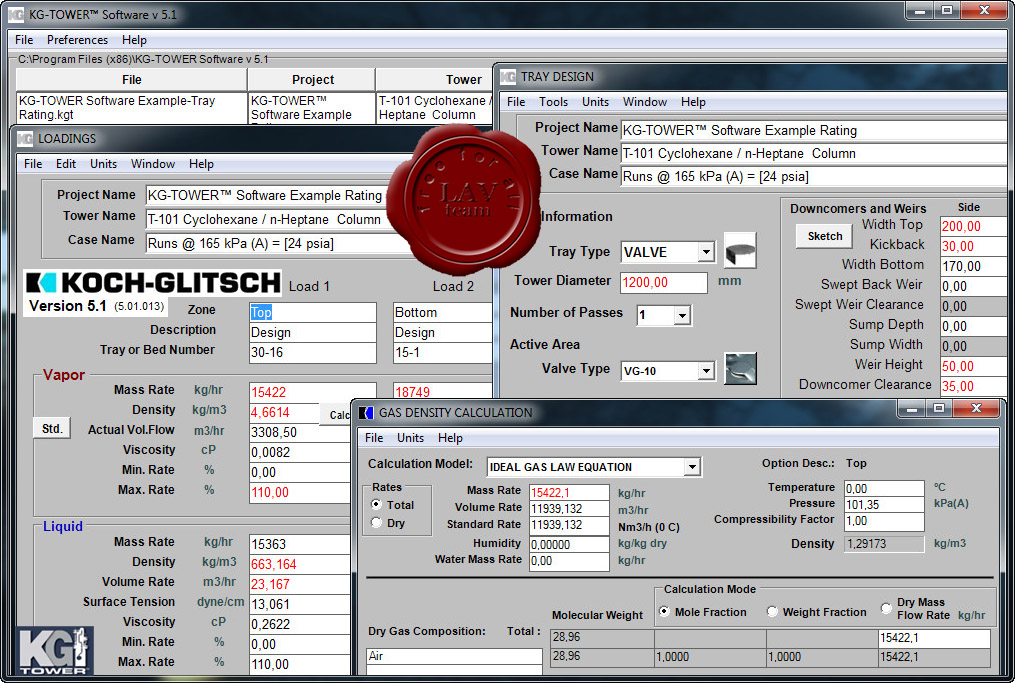Click the Water Mass Rate field

coord(569,561)
